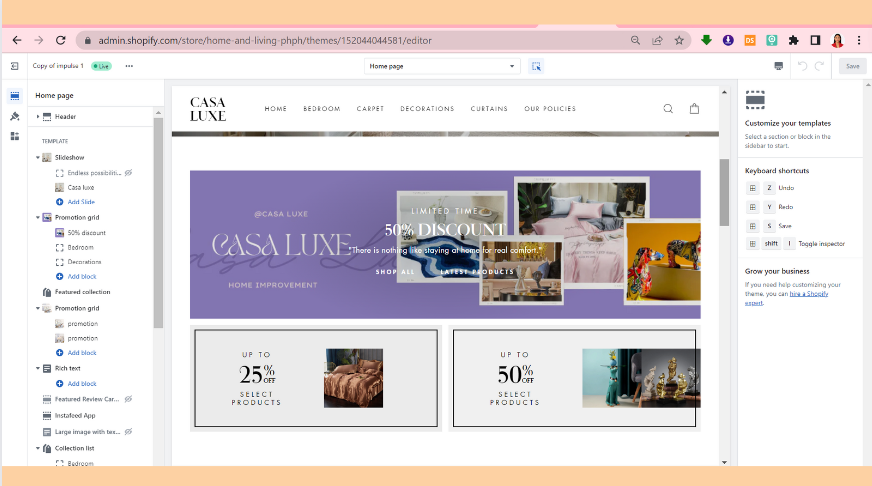This screenshot has height=486, width=872.
Task: Click Add block under Rich text
Action: [76, 384]
